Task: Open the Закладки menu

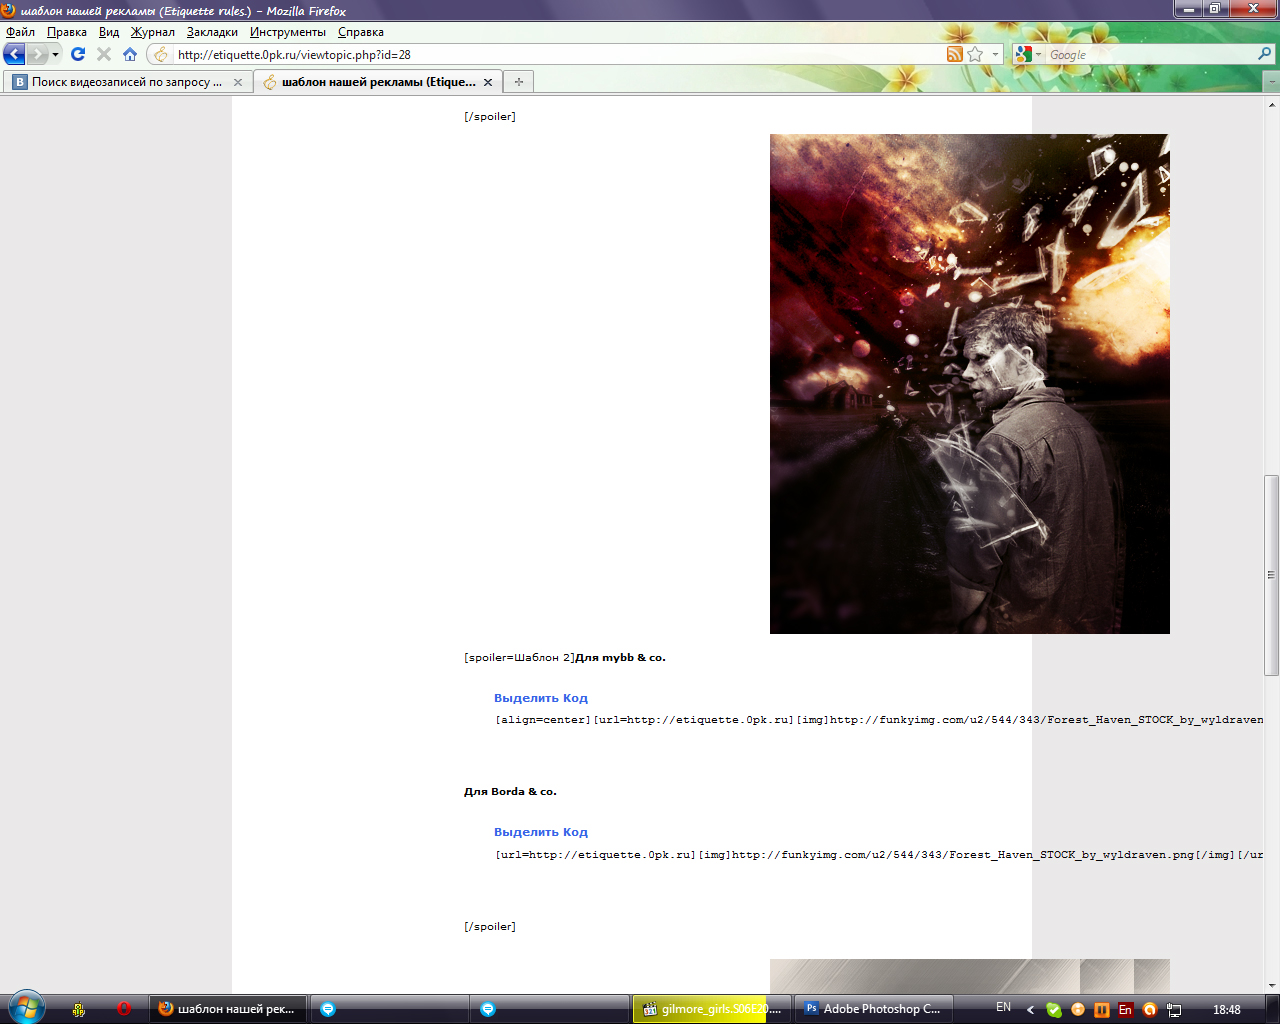Action: pos(212,32)
